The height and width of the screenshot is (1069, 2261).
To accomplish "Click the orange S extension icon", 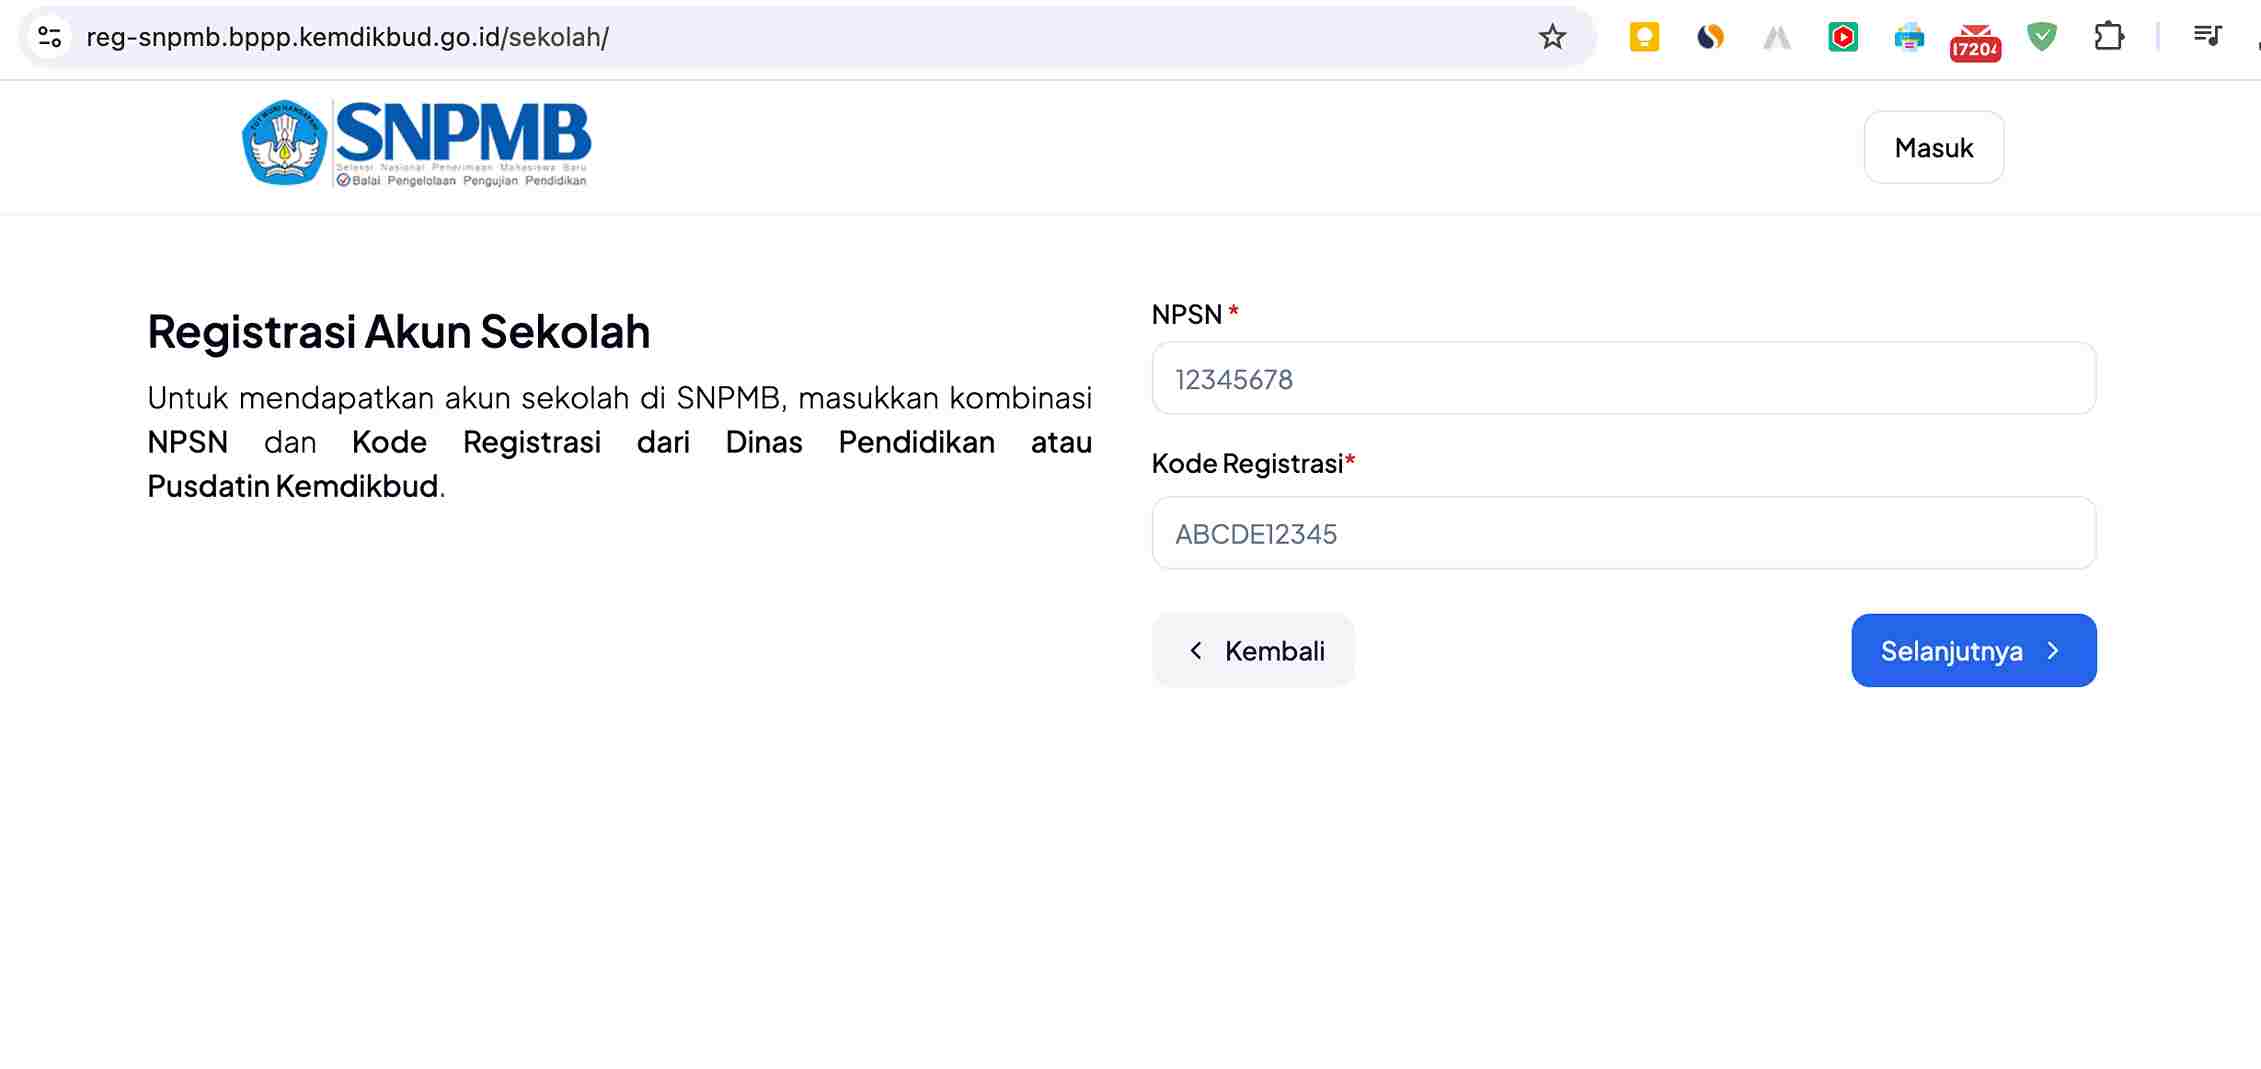I will [x=1710, y=37].
